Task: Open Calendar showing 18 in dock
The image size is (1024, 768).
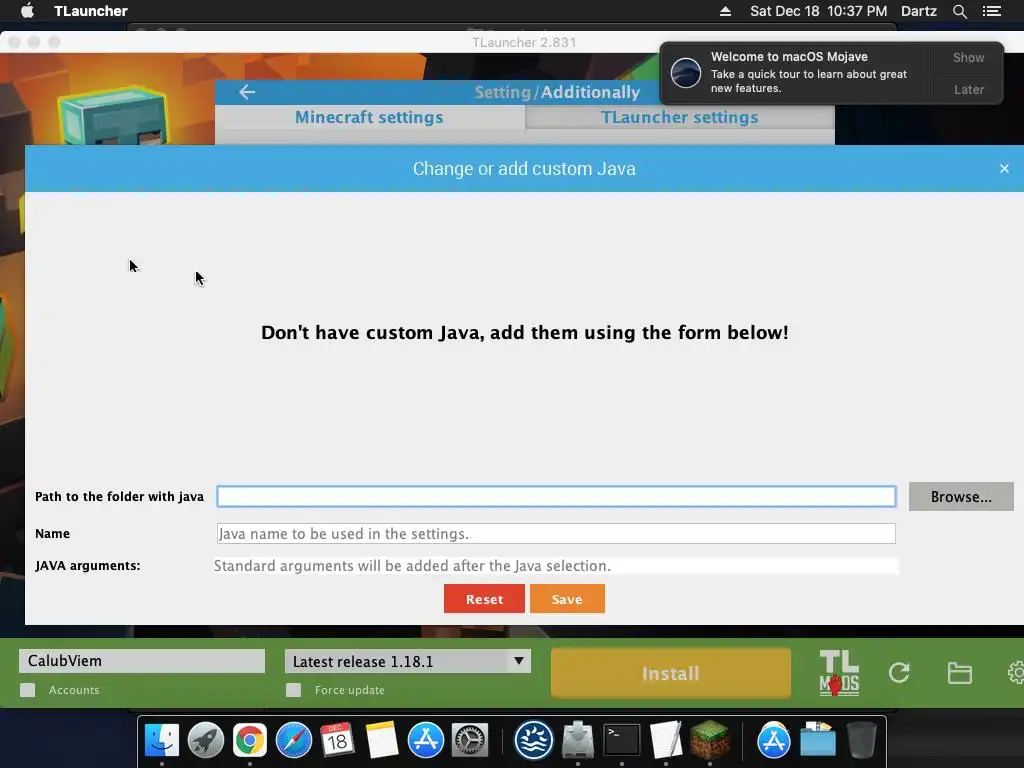Action: pos(337,741)
